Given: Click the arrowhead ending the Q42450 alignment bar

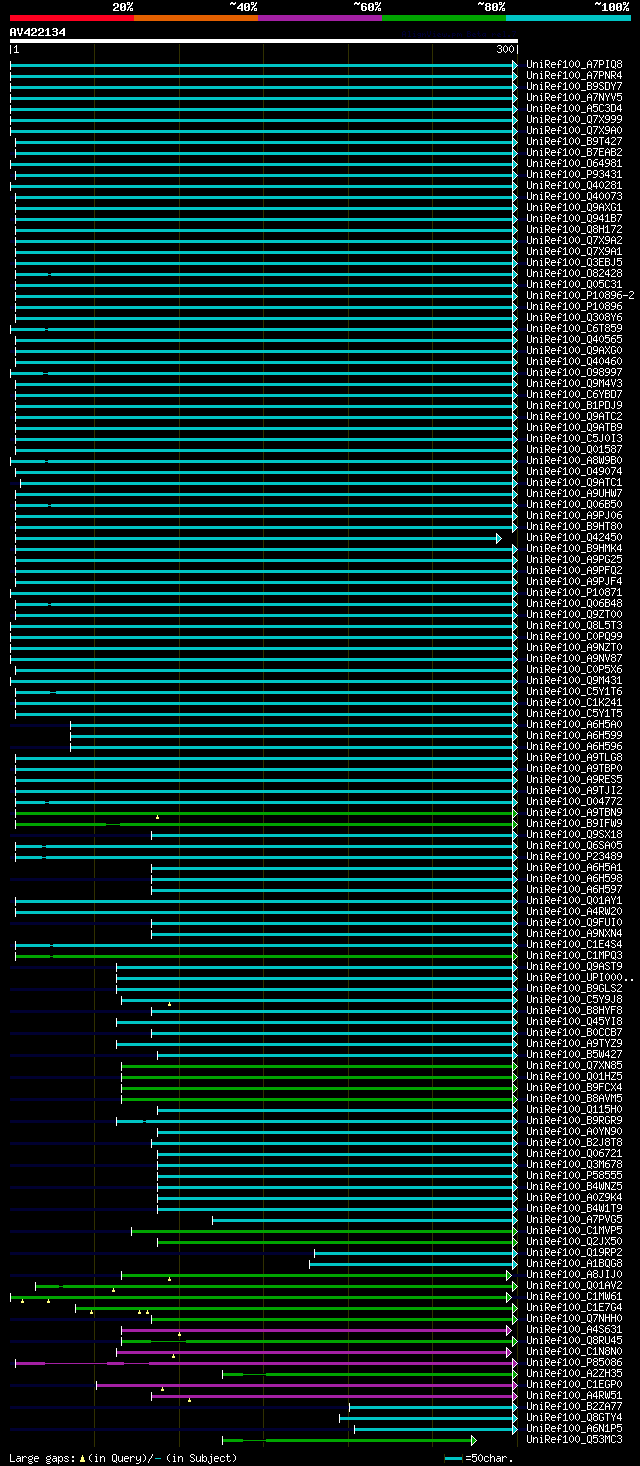Looking at the screenshot, I should pyautogui.click(x=499, y=538).
